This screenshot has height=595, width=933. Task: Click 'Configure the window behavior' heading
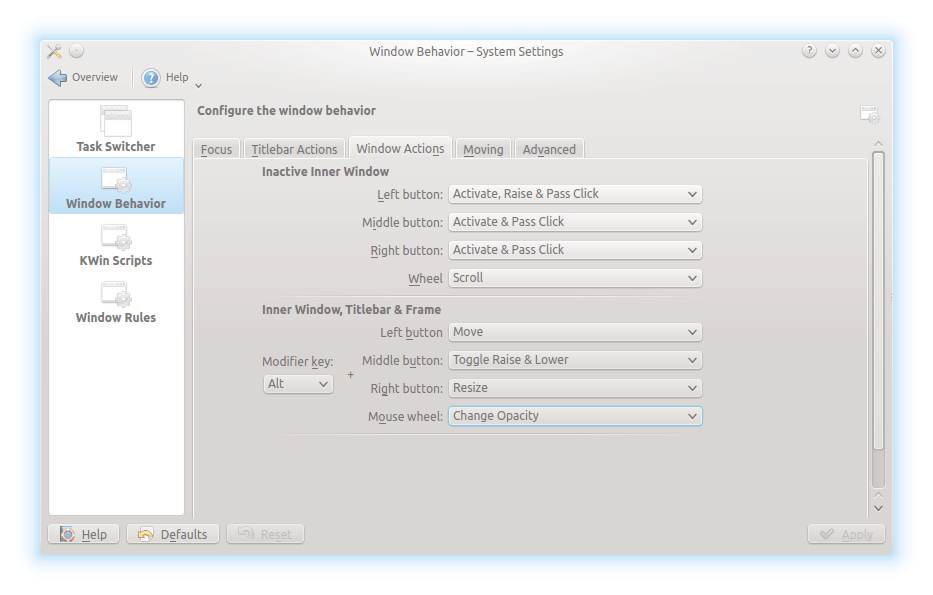coord(286,111)
